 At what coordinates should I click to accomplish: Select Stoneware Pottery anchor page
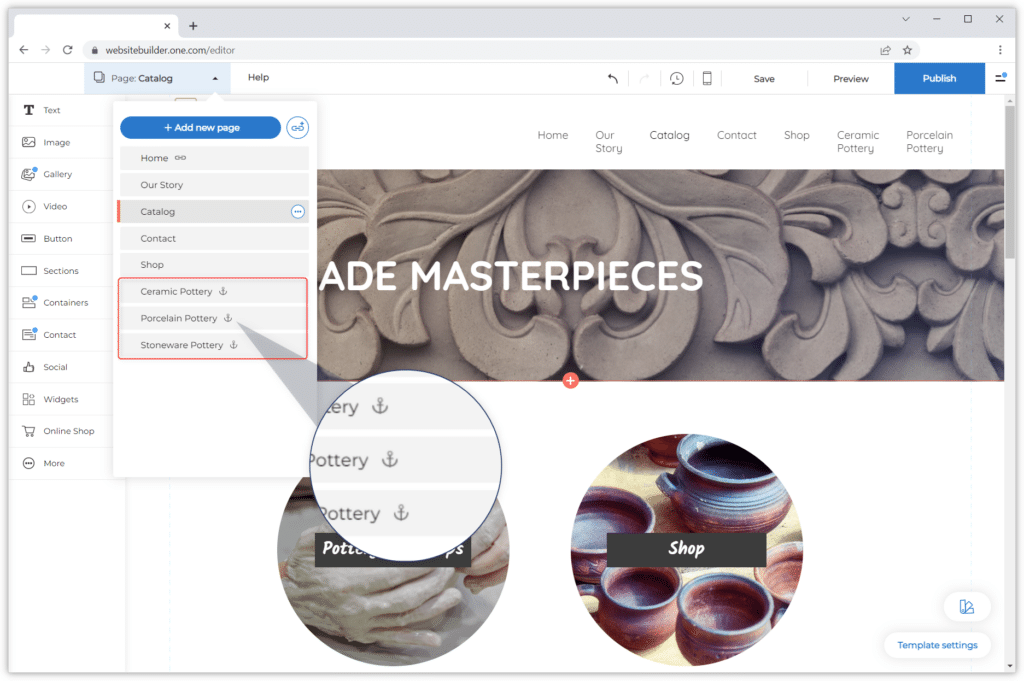click(x=182, y=345)
